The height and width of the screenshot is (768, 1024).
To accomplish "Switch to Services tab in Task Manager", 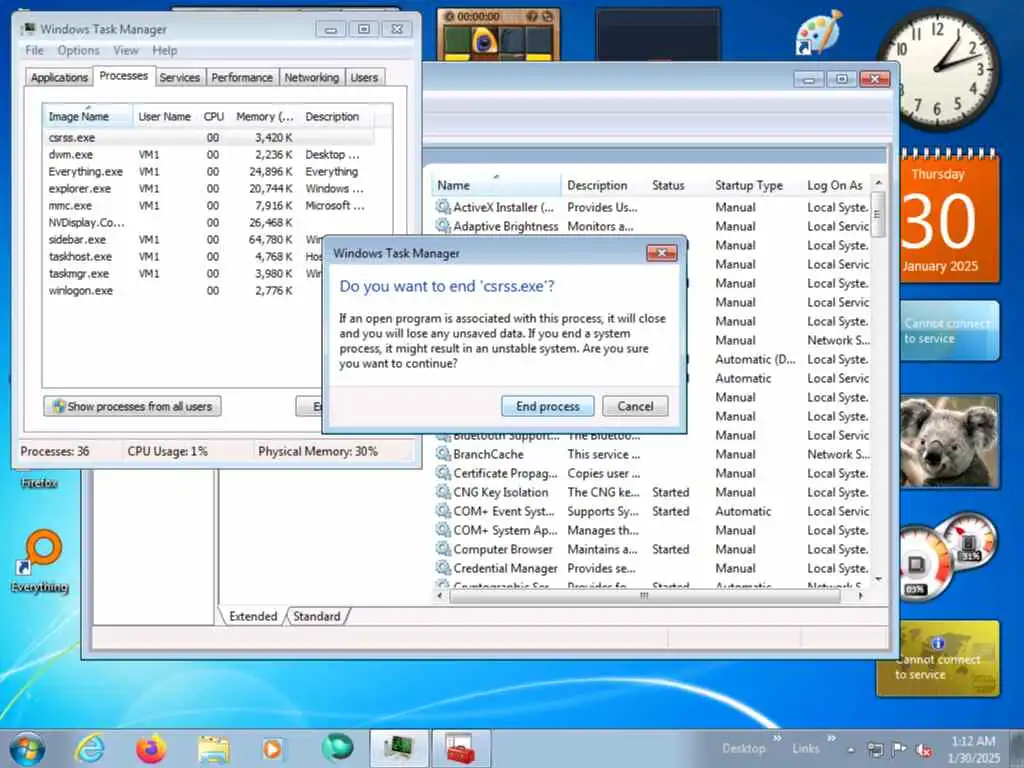I will (x=180, y=77).
